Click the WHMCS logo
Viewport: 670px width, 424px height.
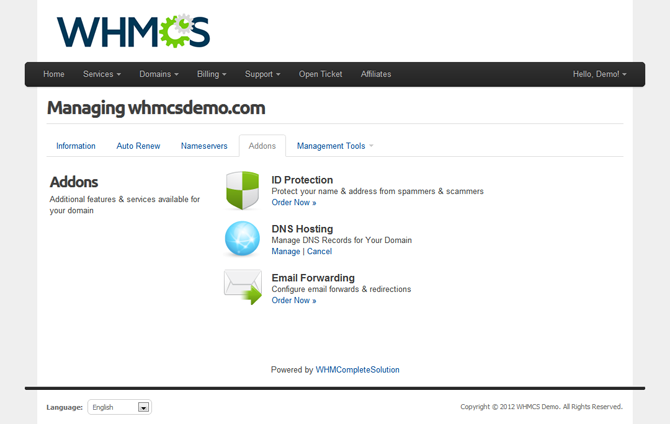tap(133, 31)
